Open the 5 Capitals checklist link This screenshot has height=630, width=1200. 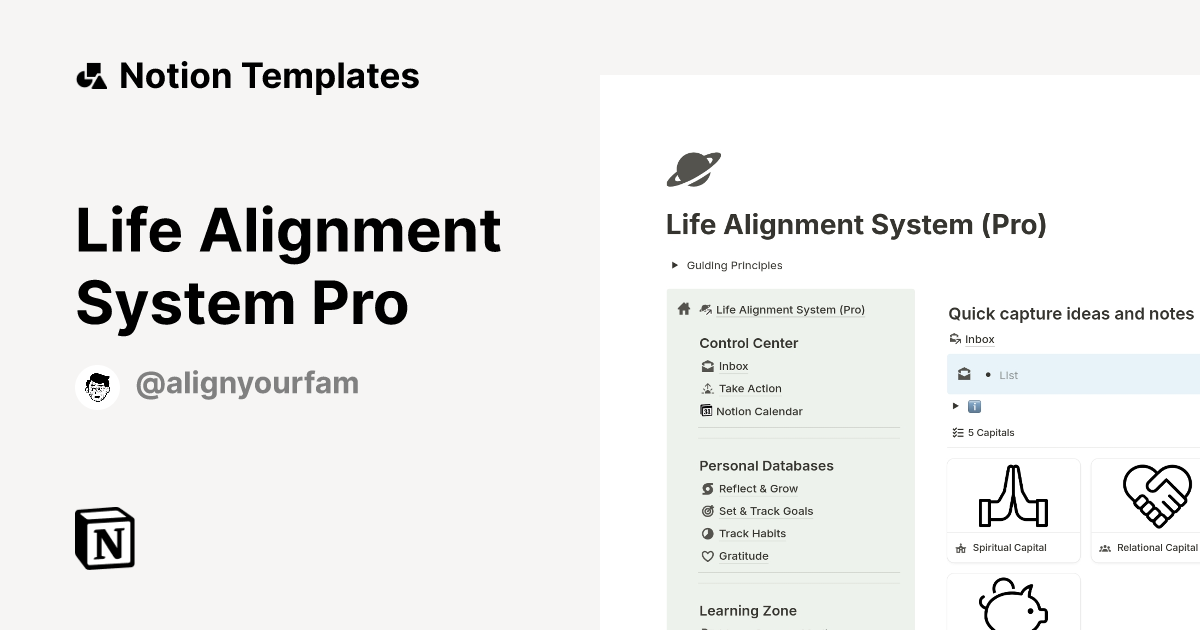tap(991, 432)
